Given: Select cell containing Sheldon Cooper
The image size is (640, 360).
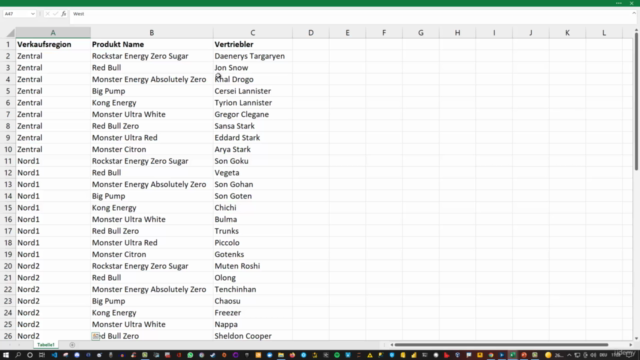Looking at the screenshot, I should [253, 336].
